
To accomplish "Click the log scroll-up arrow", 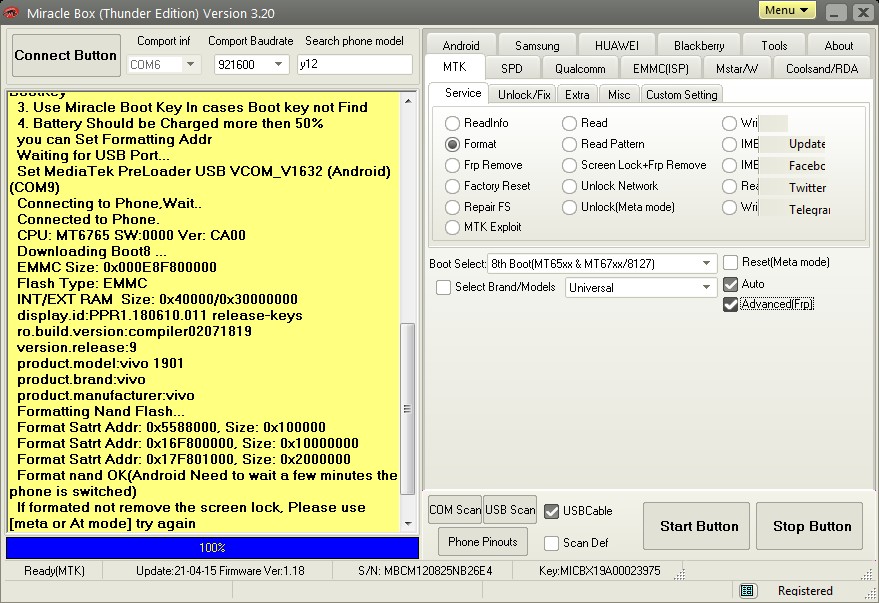I will point(408,101).
